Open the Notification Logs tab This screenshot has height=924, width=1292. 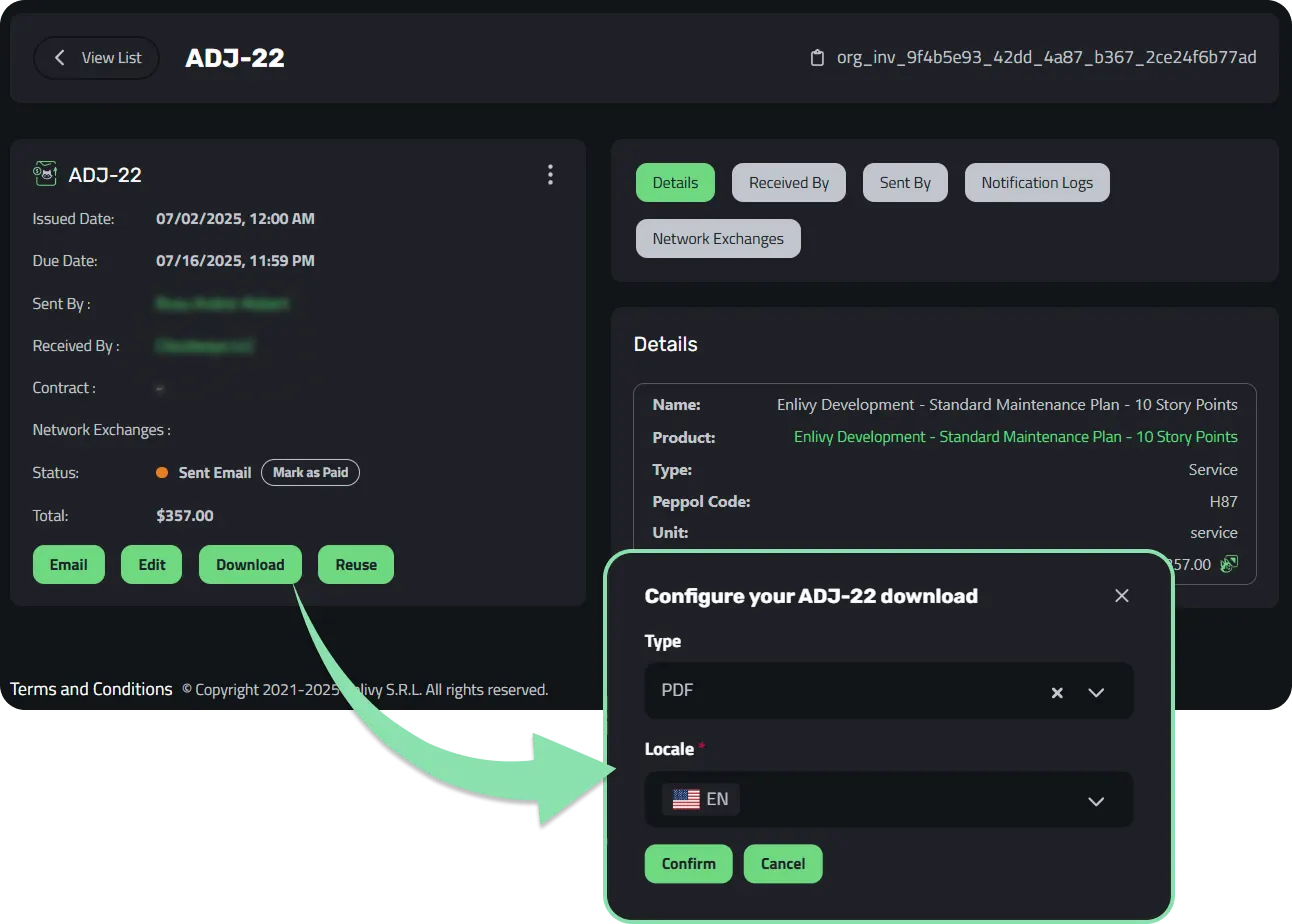point(1037,182)
